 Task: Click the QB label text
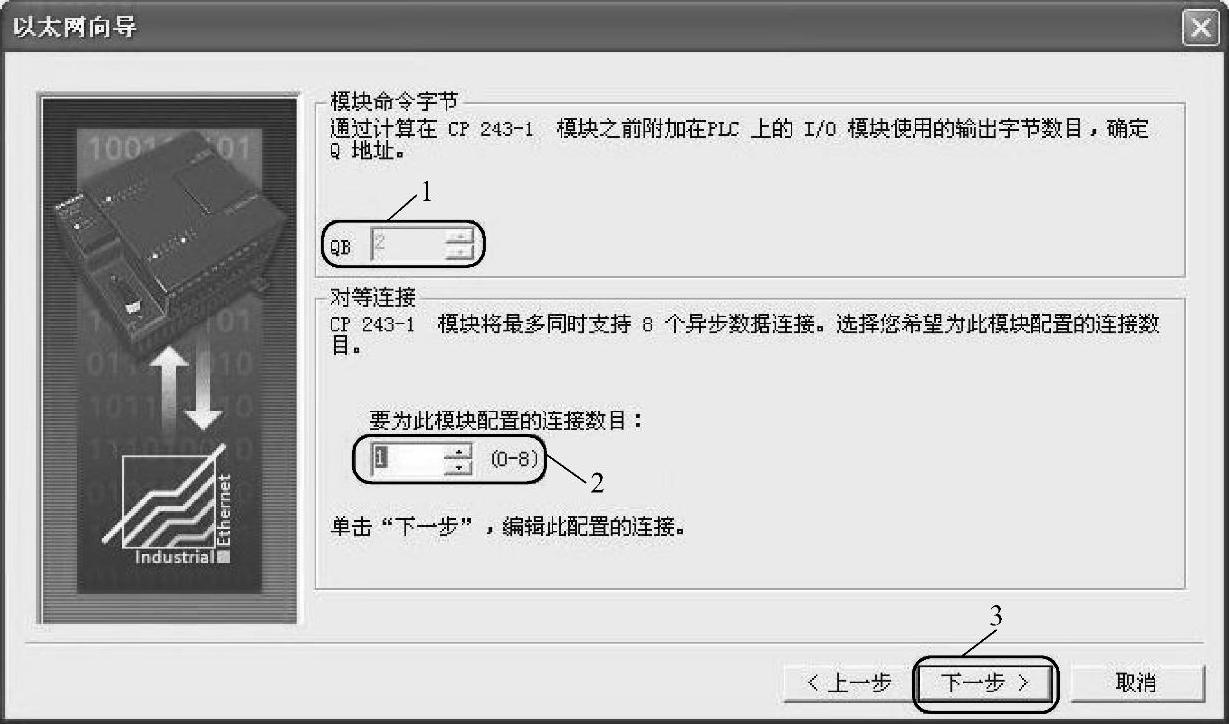(x=341, y=250)
